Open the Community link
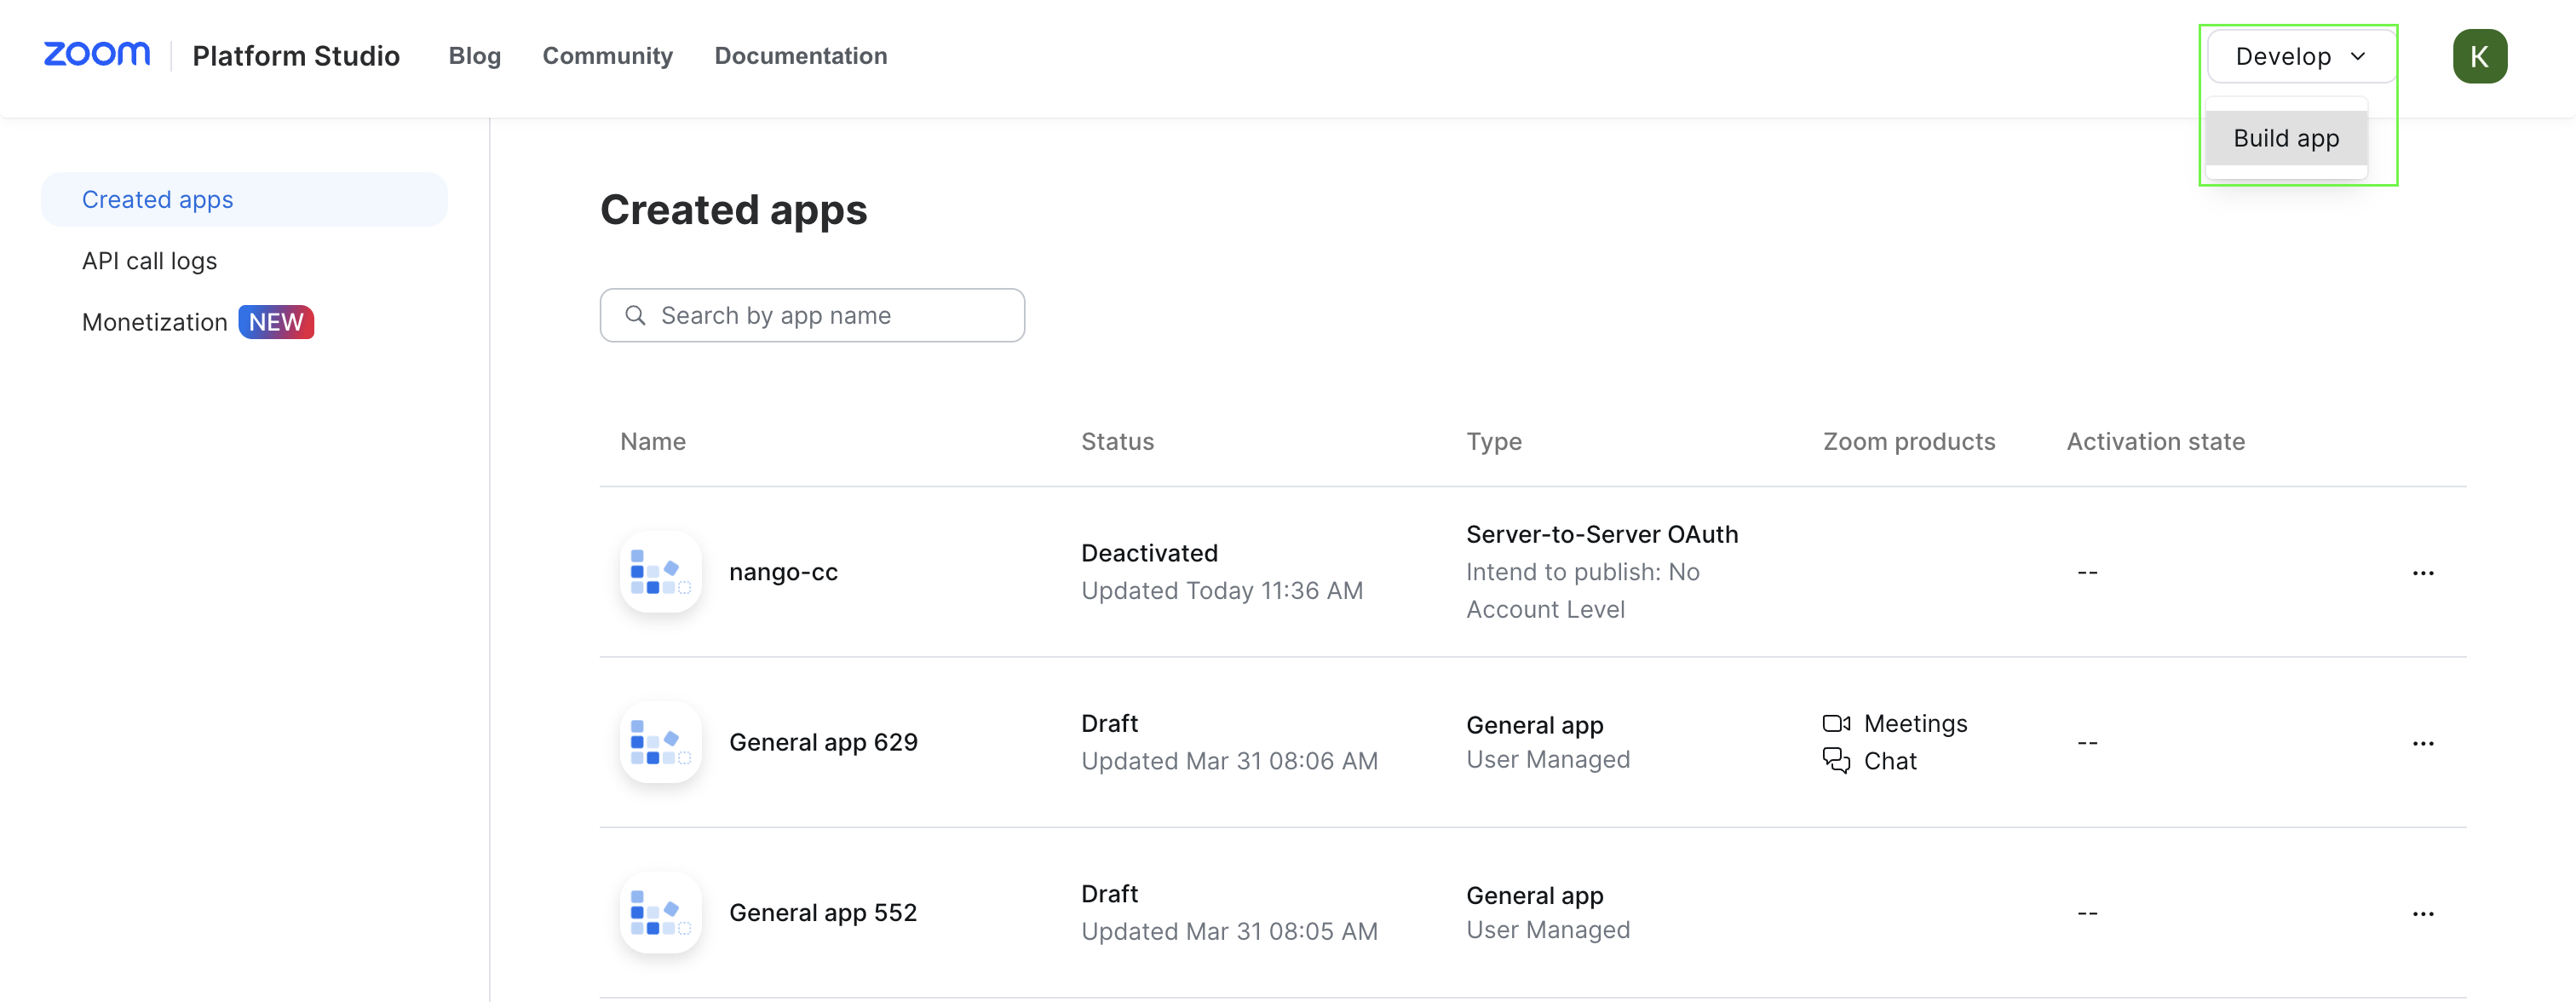Image resolution: width=2576 pixels, height=1002 pixels. [x=607, y=56]
